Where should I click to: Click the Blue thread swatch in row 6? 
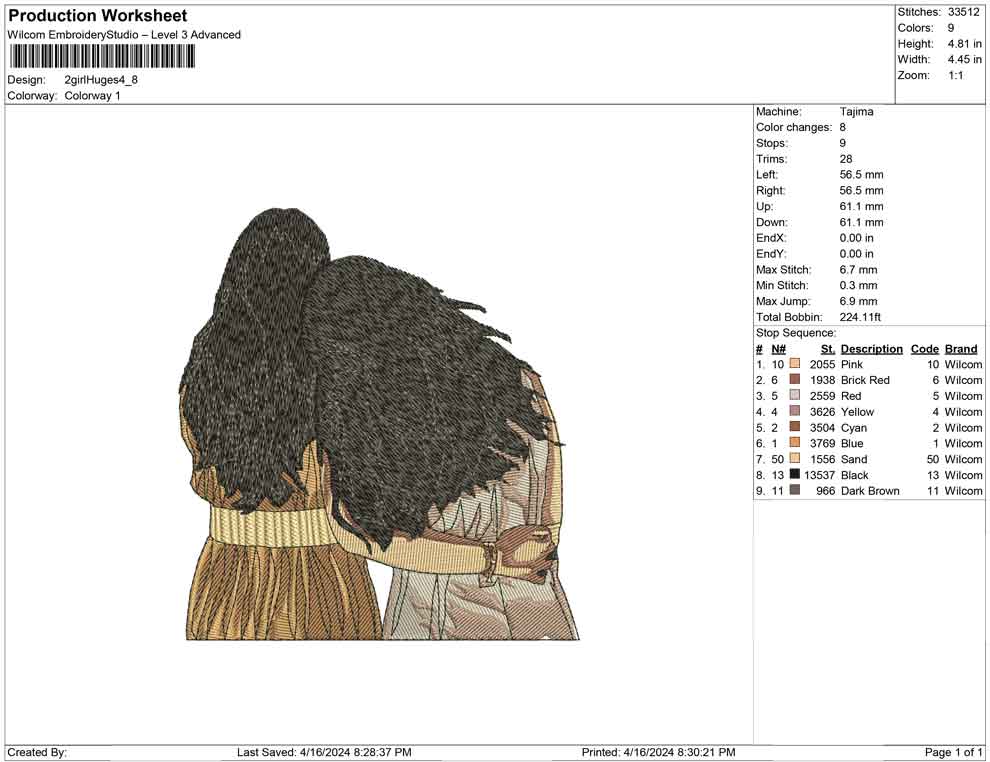tap(795, 443)
